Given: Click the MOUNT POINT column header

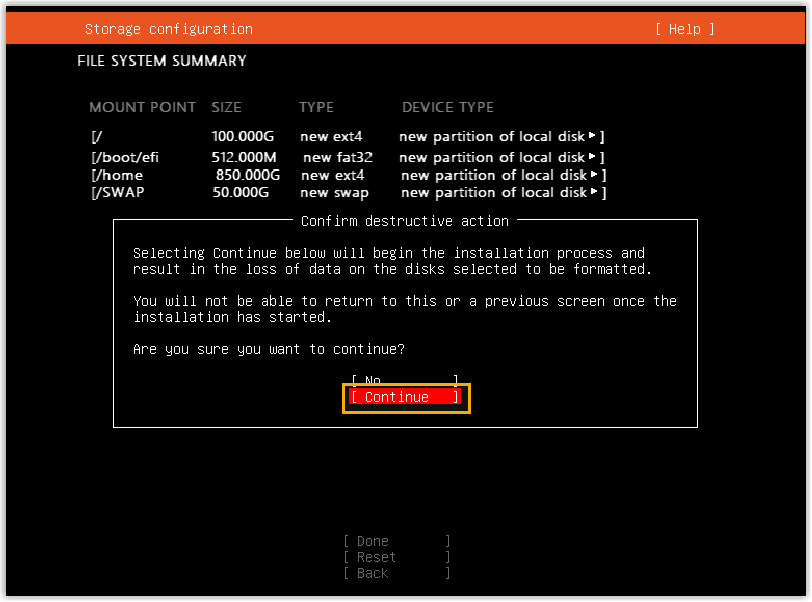Looking at the screenshot, I should (x=143, y=107).
